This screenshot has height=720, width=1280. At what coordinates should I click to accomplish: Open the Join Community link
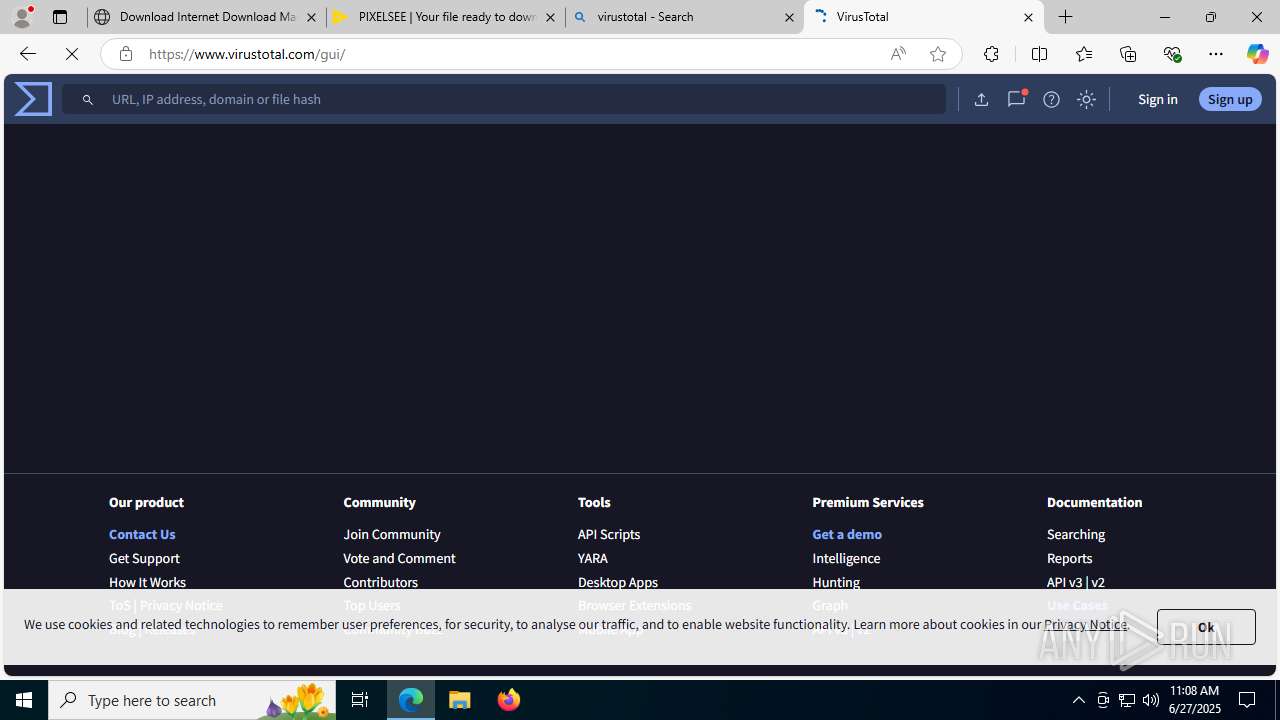coord(392,534)
